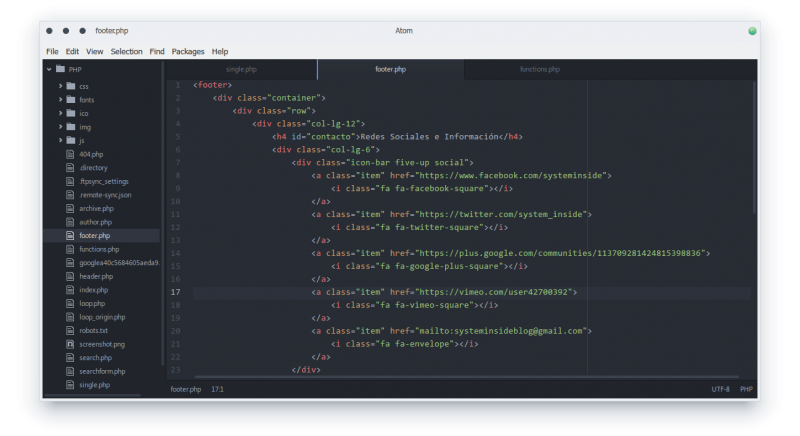Screen dimensions: 800x436
Task: Click the robots.txt file icon
Action: [x=70, y=330]
